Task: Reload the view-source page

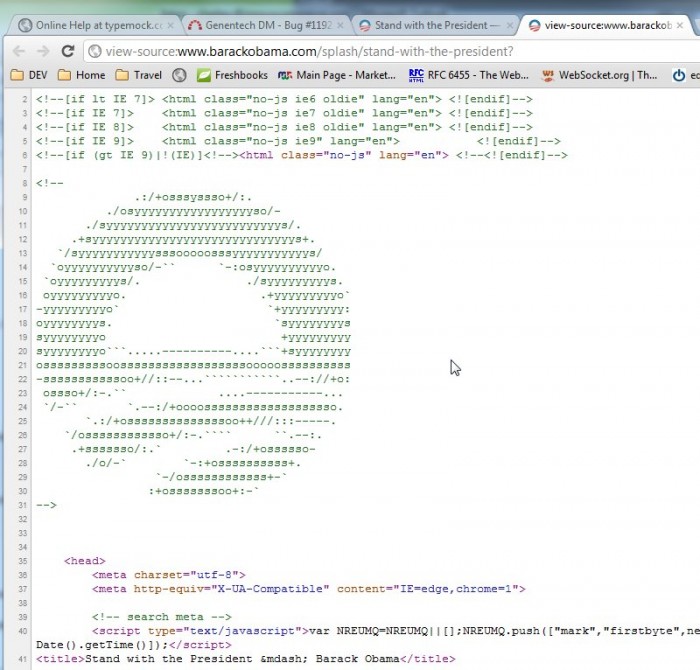Action: click(x=68, y=51)
